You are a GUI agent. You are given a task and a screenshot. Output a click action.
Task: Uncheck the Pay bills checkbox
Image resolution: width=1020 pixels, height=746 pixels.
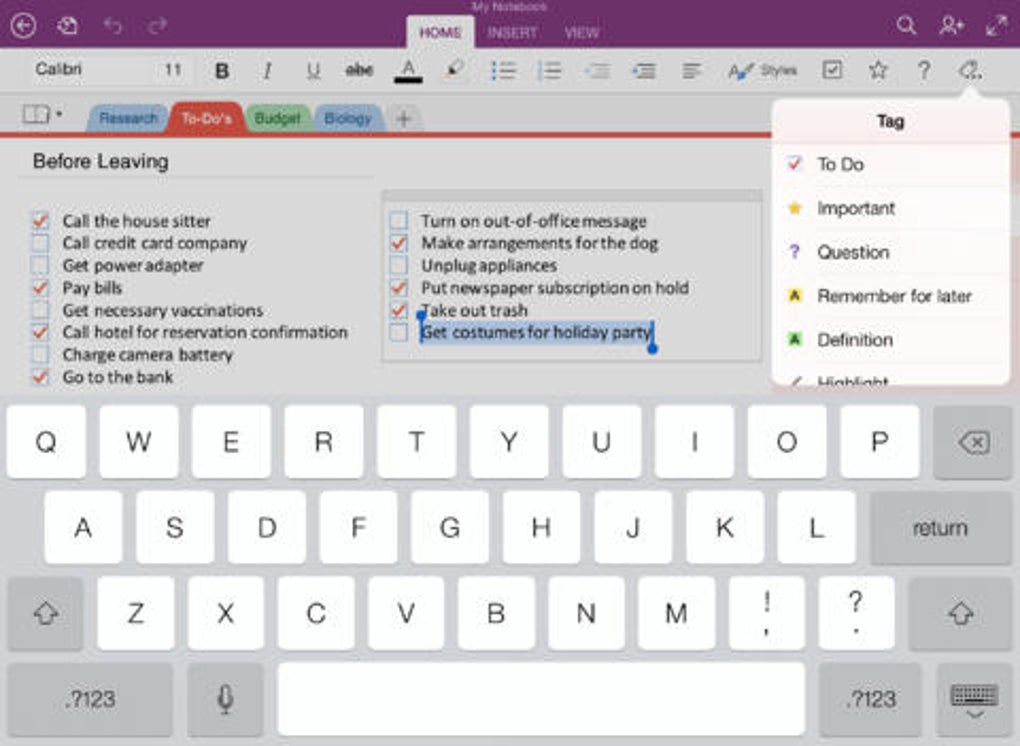[41, 288]
